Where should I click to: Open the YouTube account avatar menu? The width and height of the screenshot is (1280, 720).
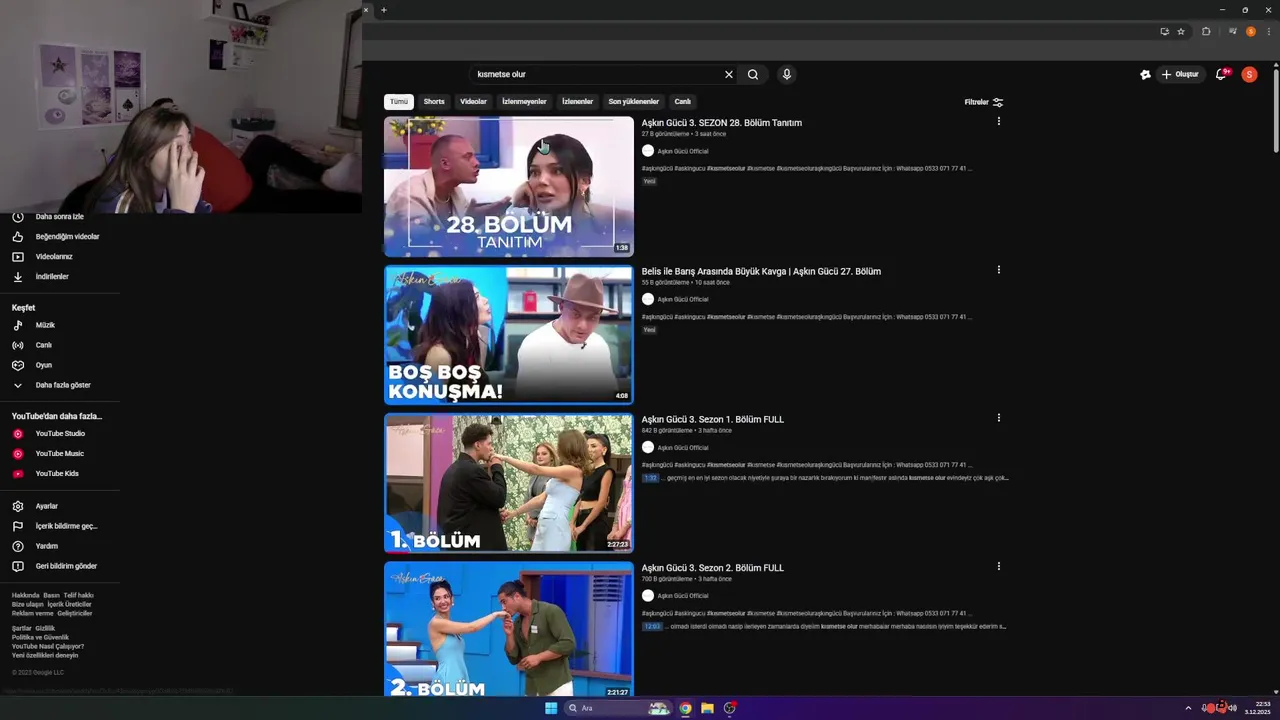pos(1249,74)
